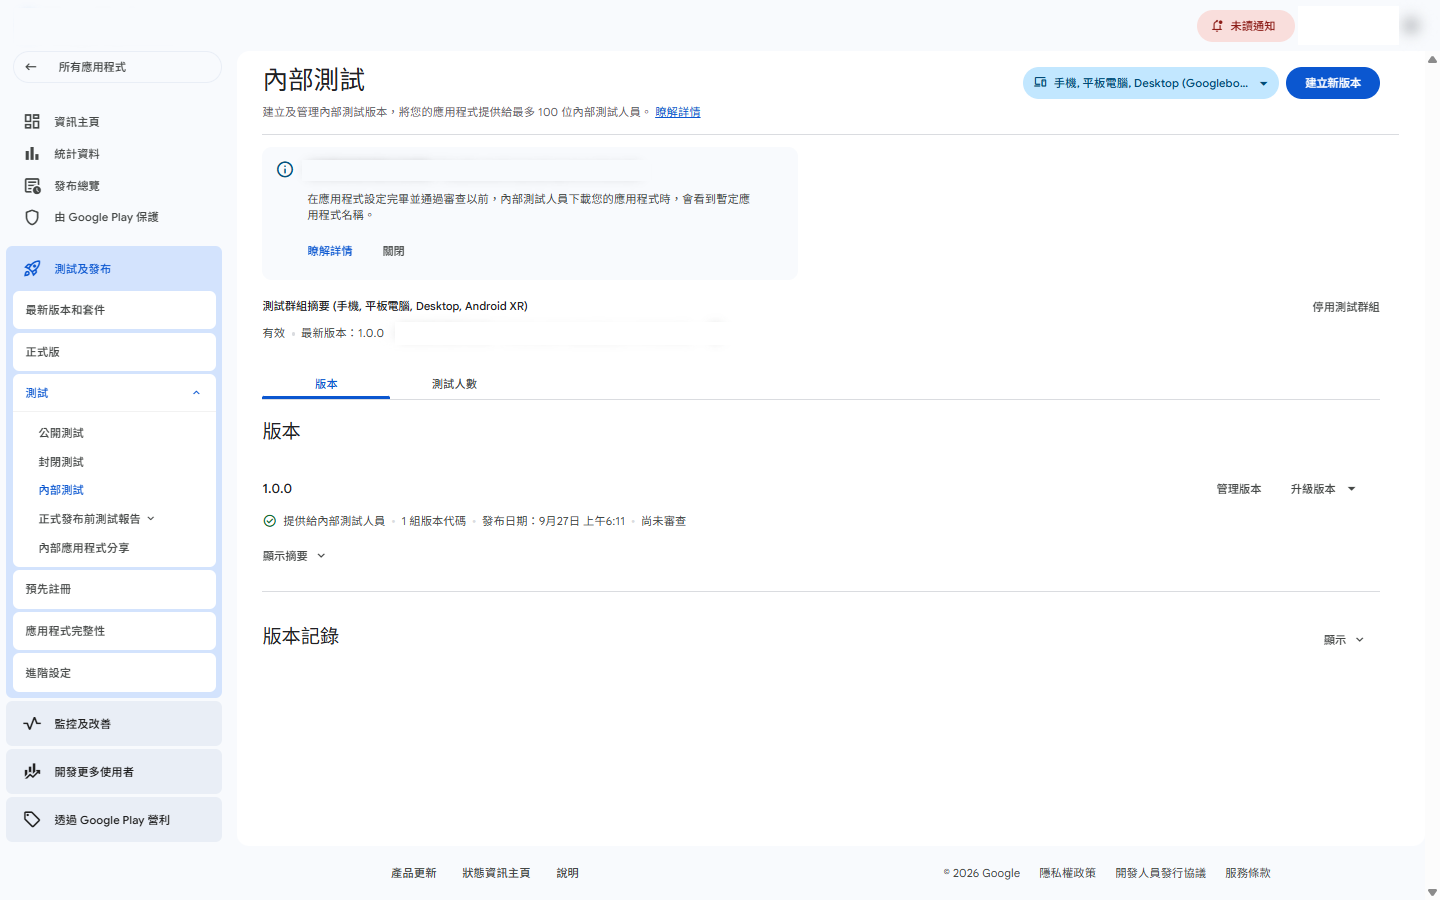
Task: Switch to the 測試人數 tab
Action: [454, 384]
